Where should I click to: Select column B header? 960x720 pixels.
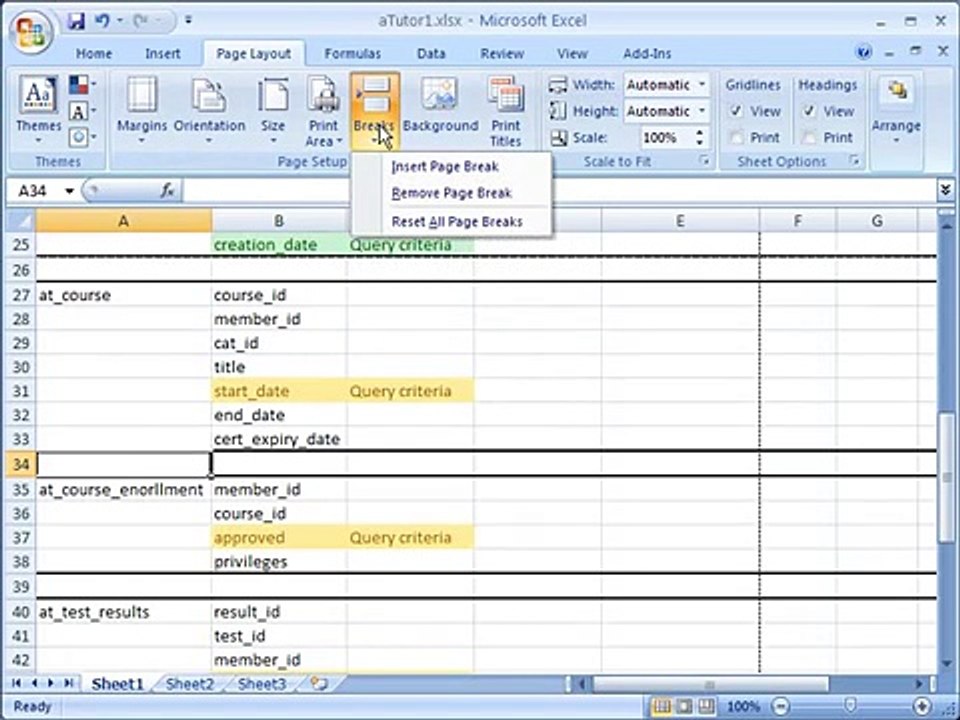[279, 221]
